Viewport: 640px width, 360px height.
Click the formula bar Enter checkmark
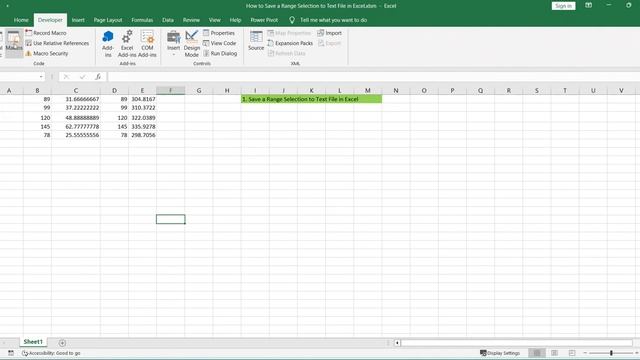pos(82,77)
